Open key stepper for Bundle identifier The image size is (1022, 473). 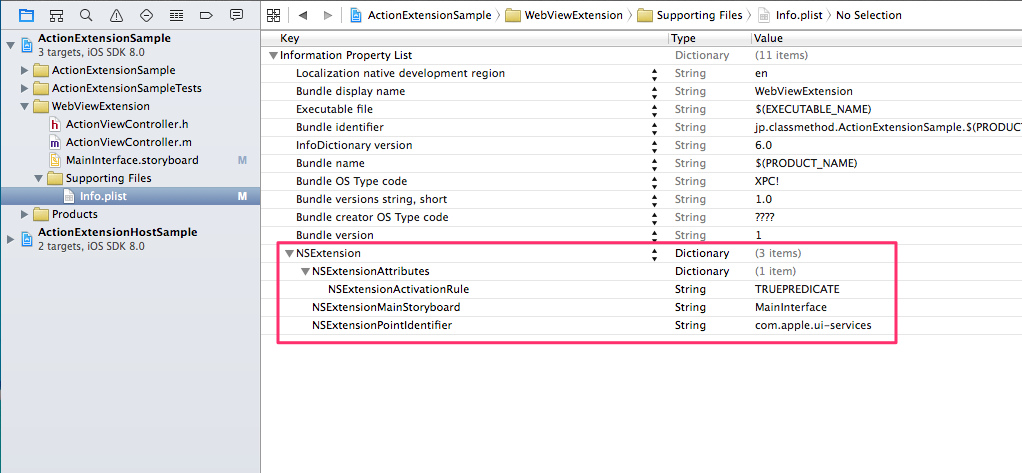pyautogui.click(x=654, y=128)
